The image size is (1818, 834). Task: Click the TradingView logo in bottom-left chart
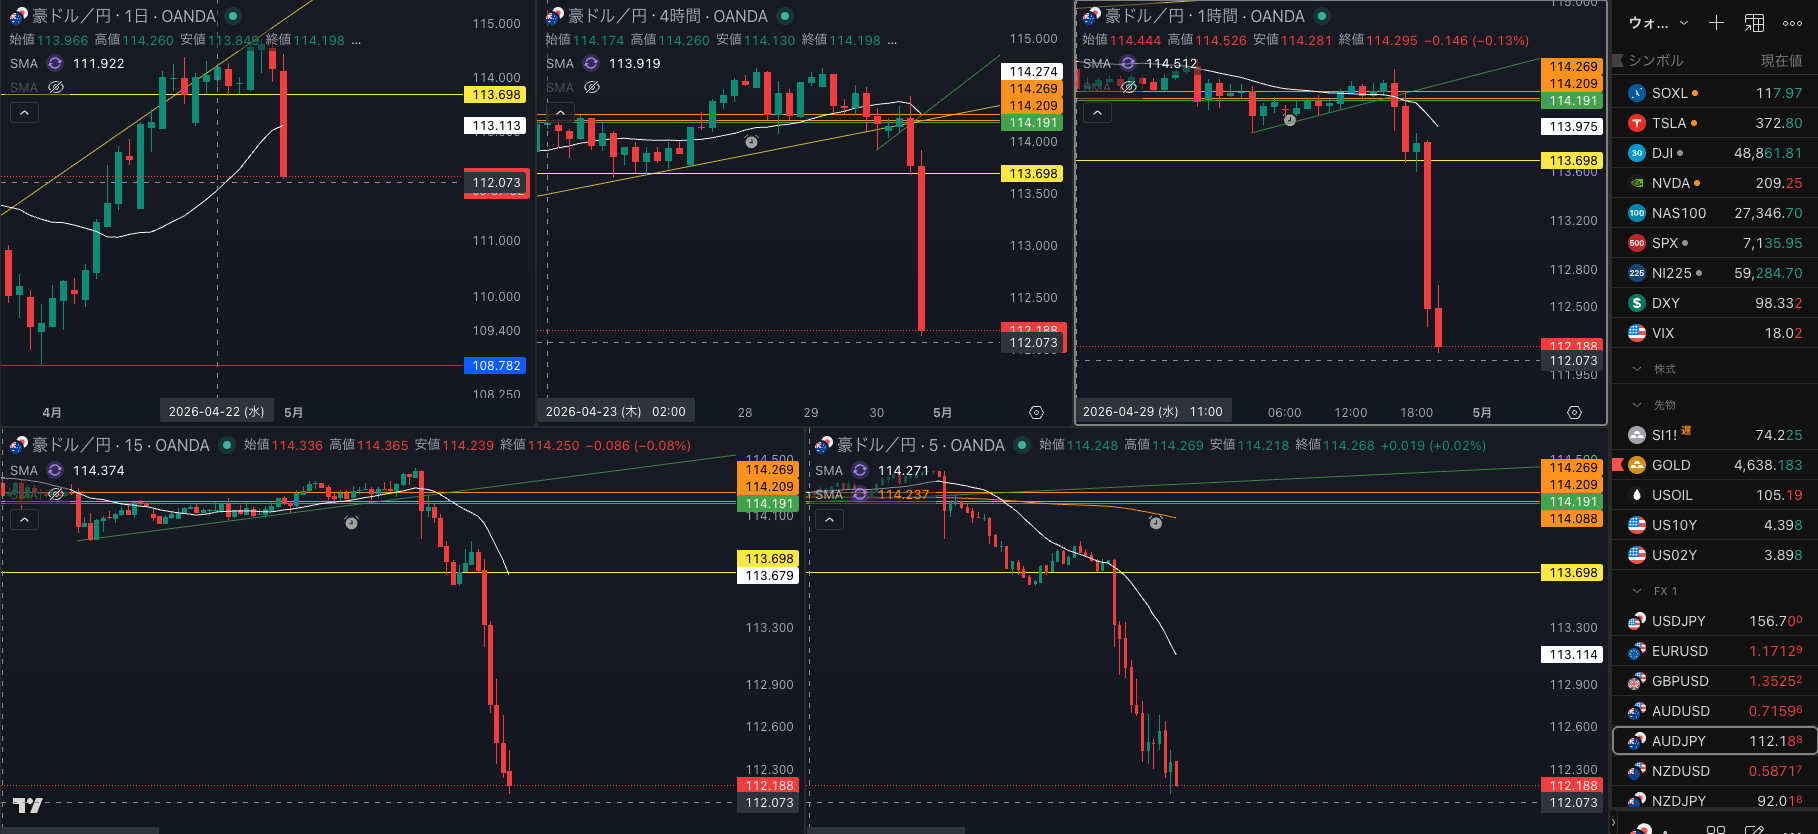(27, 805)
